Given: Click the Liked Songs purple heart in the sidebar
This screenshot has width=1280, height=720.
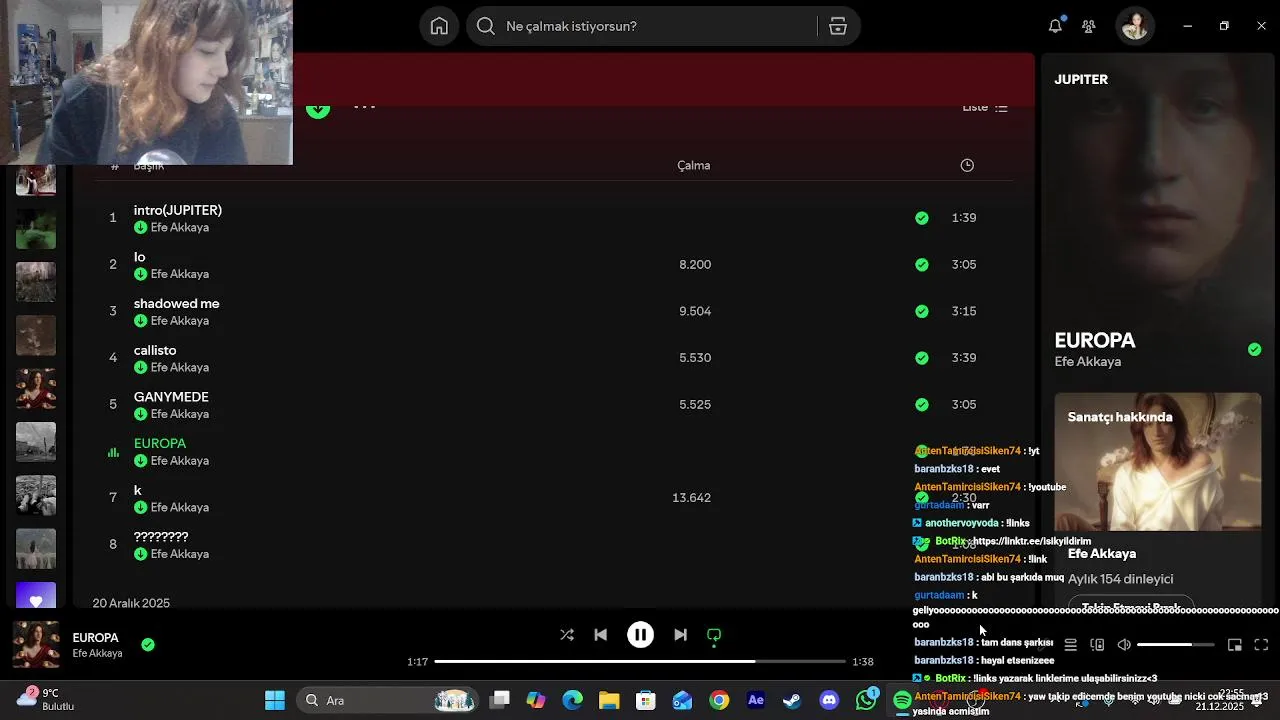Looking at the screenshot, I should 36,597.
